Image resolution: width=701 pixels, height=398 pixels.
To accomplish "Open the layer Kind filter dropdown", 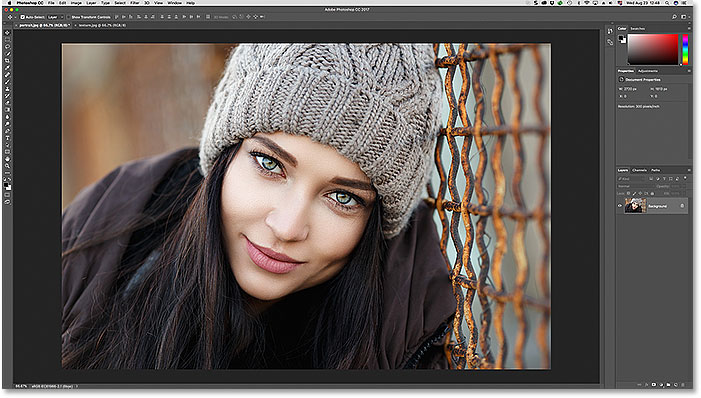I will point(631,178).
